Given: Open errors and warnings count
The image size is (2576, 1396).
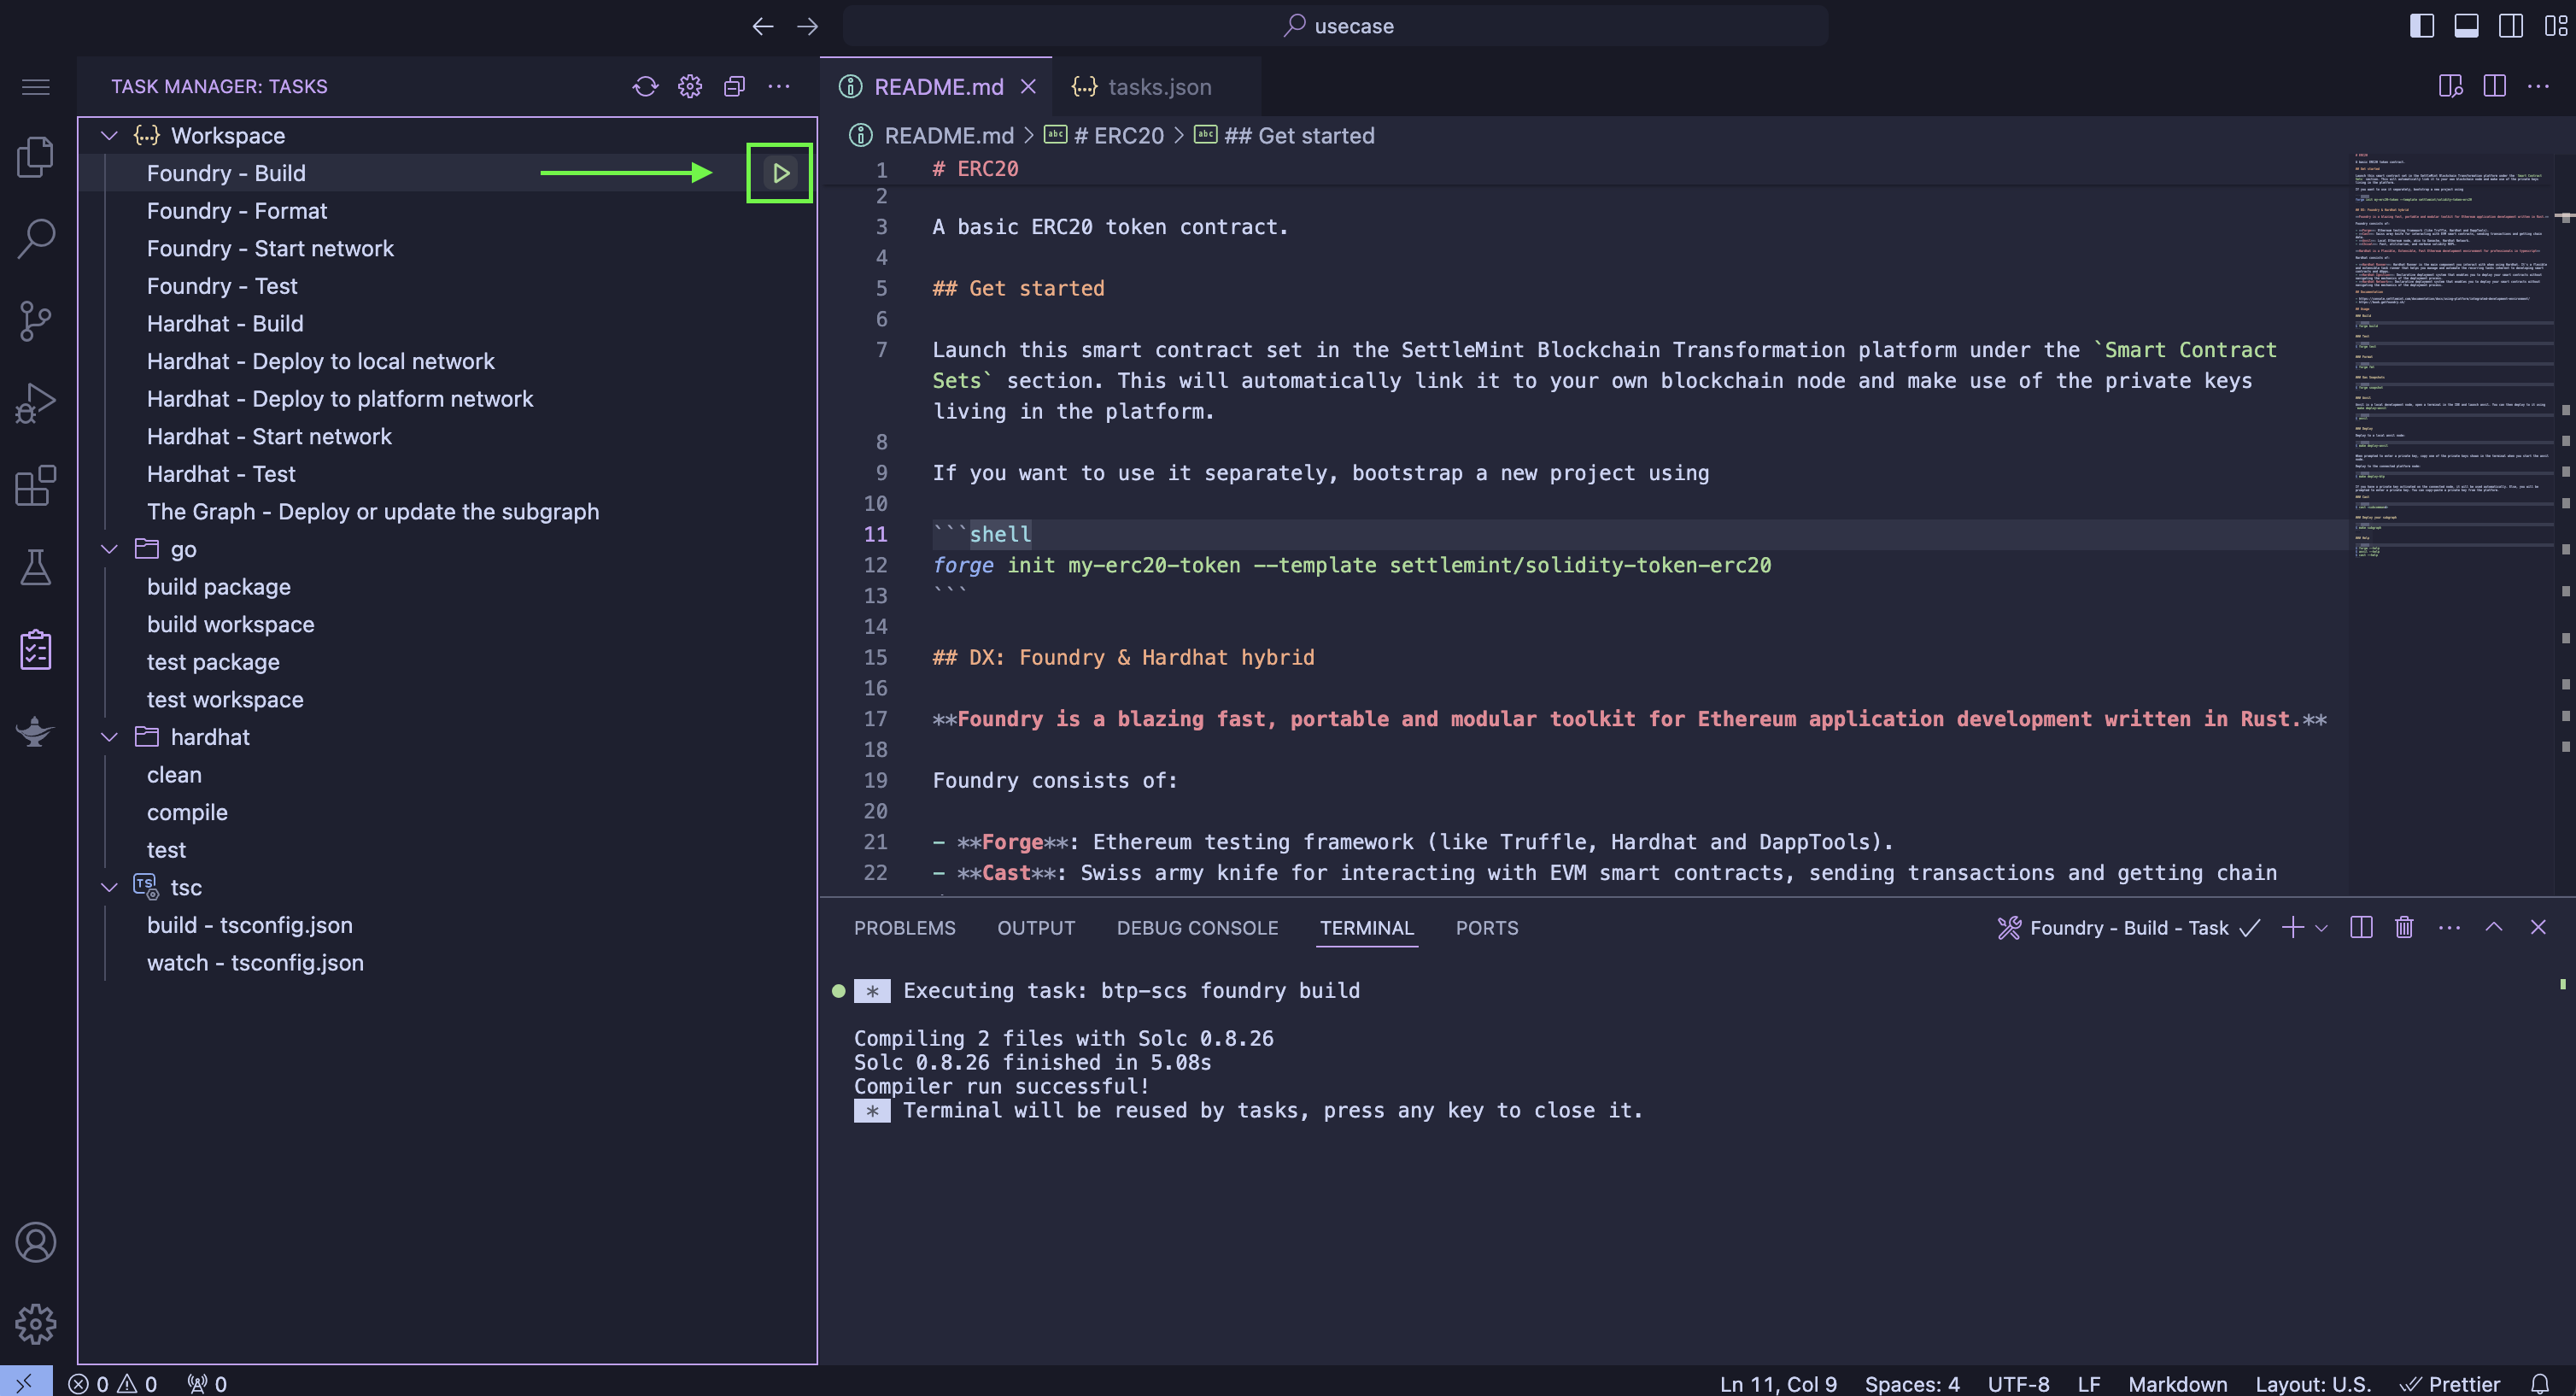Looking at the screenshot, I should 112,1383.
